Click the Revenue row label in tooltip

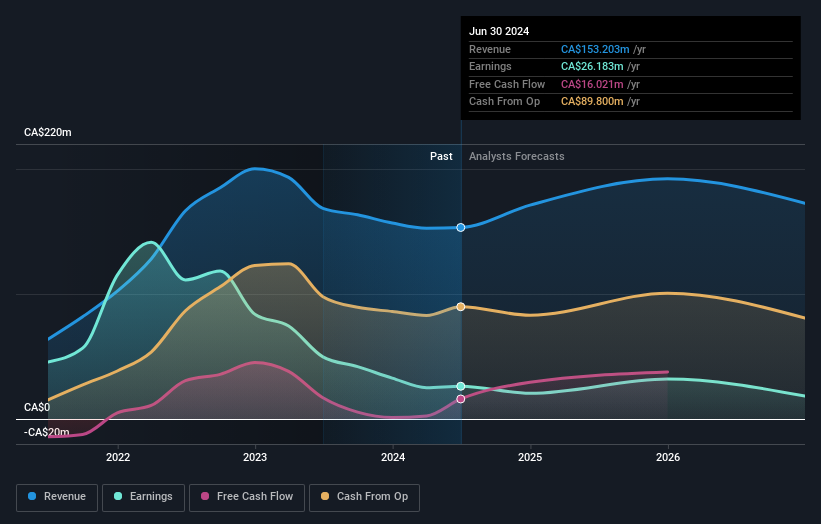point(490,49)
